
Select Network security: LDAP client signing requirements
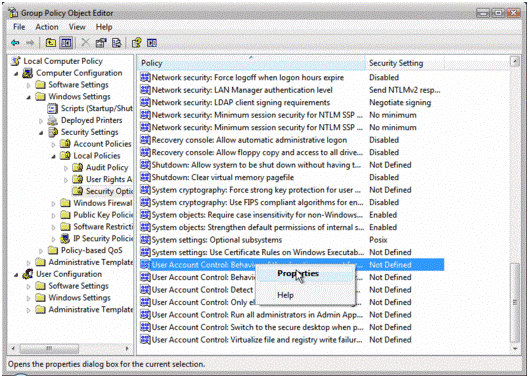[x=241, y=102]
